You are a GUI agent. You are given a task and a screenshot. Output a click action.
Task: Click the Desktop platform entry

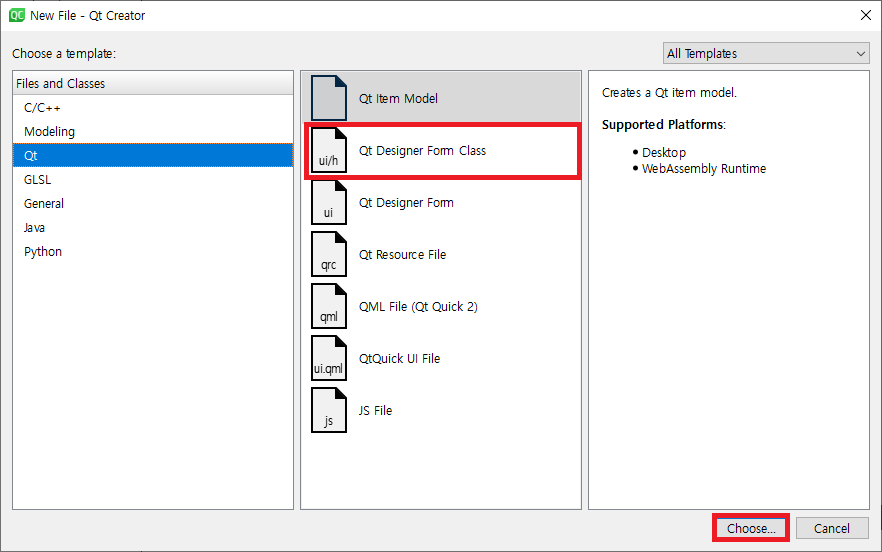tap(664, 152)
